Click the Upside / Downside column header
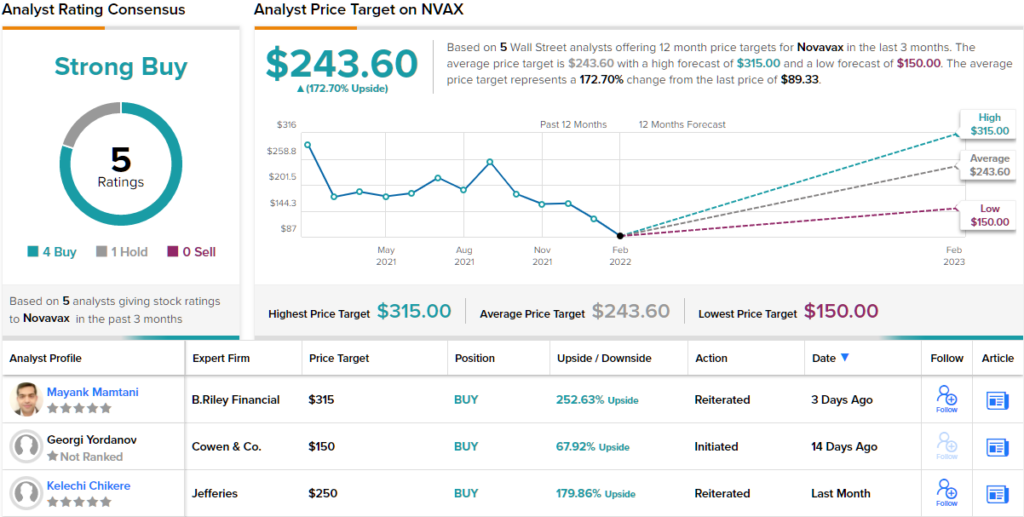 [604, 358]
